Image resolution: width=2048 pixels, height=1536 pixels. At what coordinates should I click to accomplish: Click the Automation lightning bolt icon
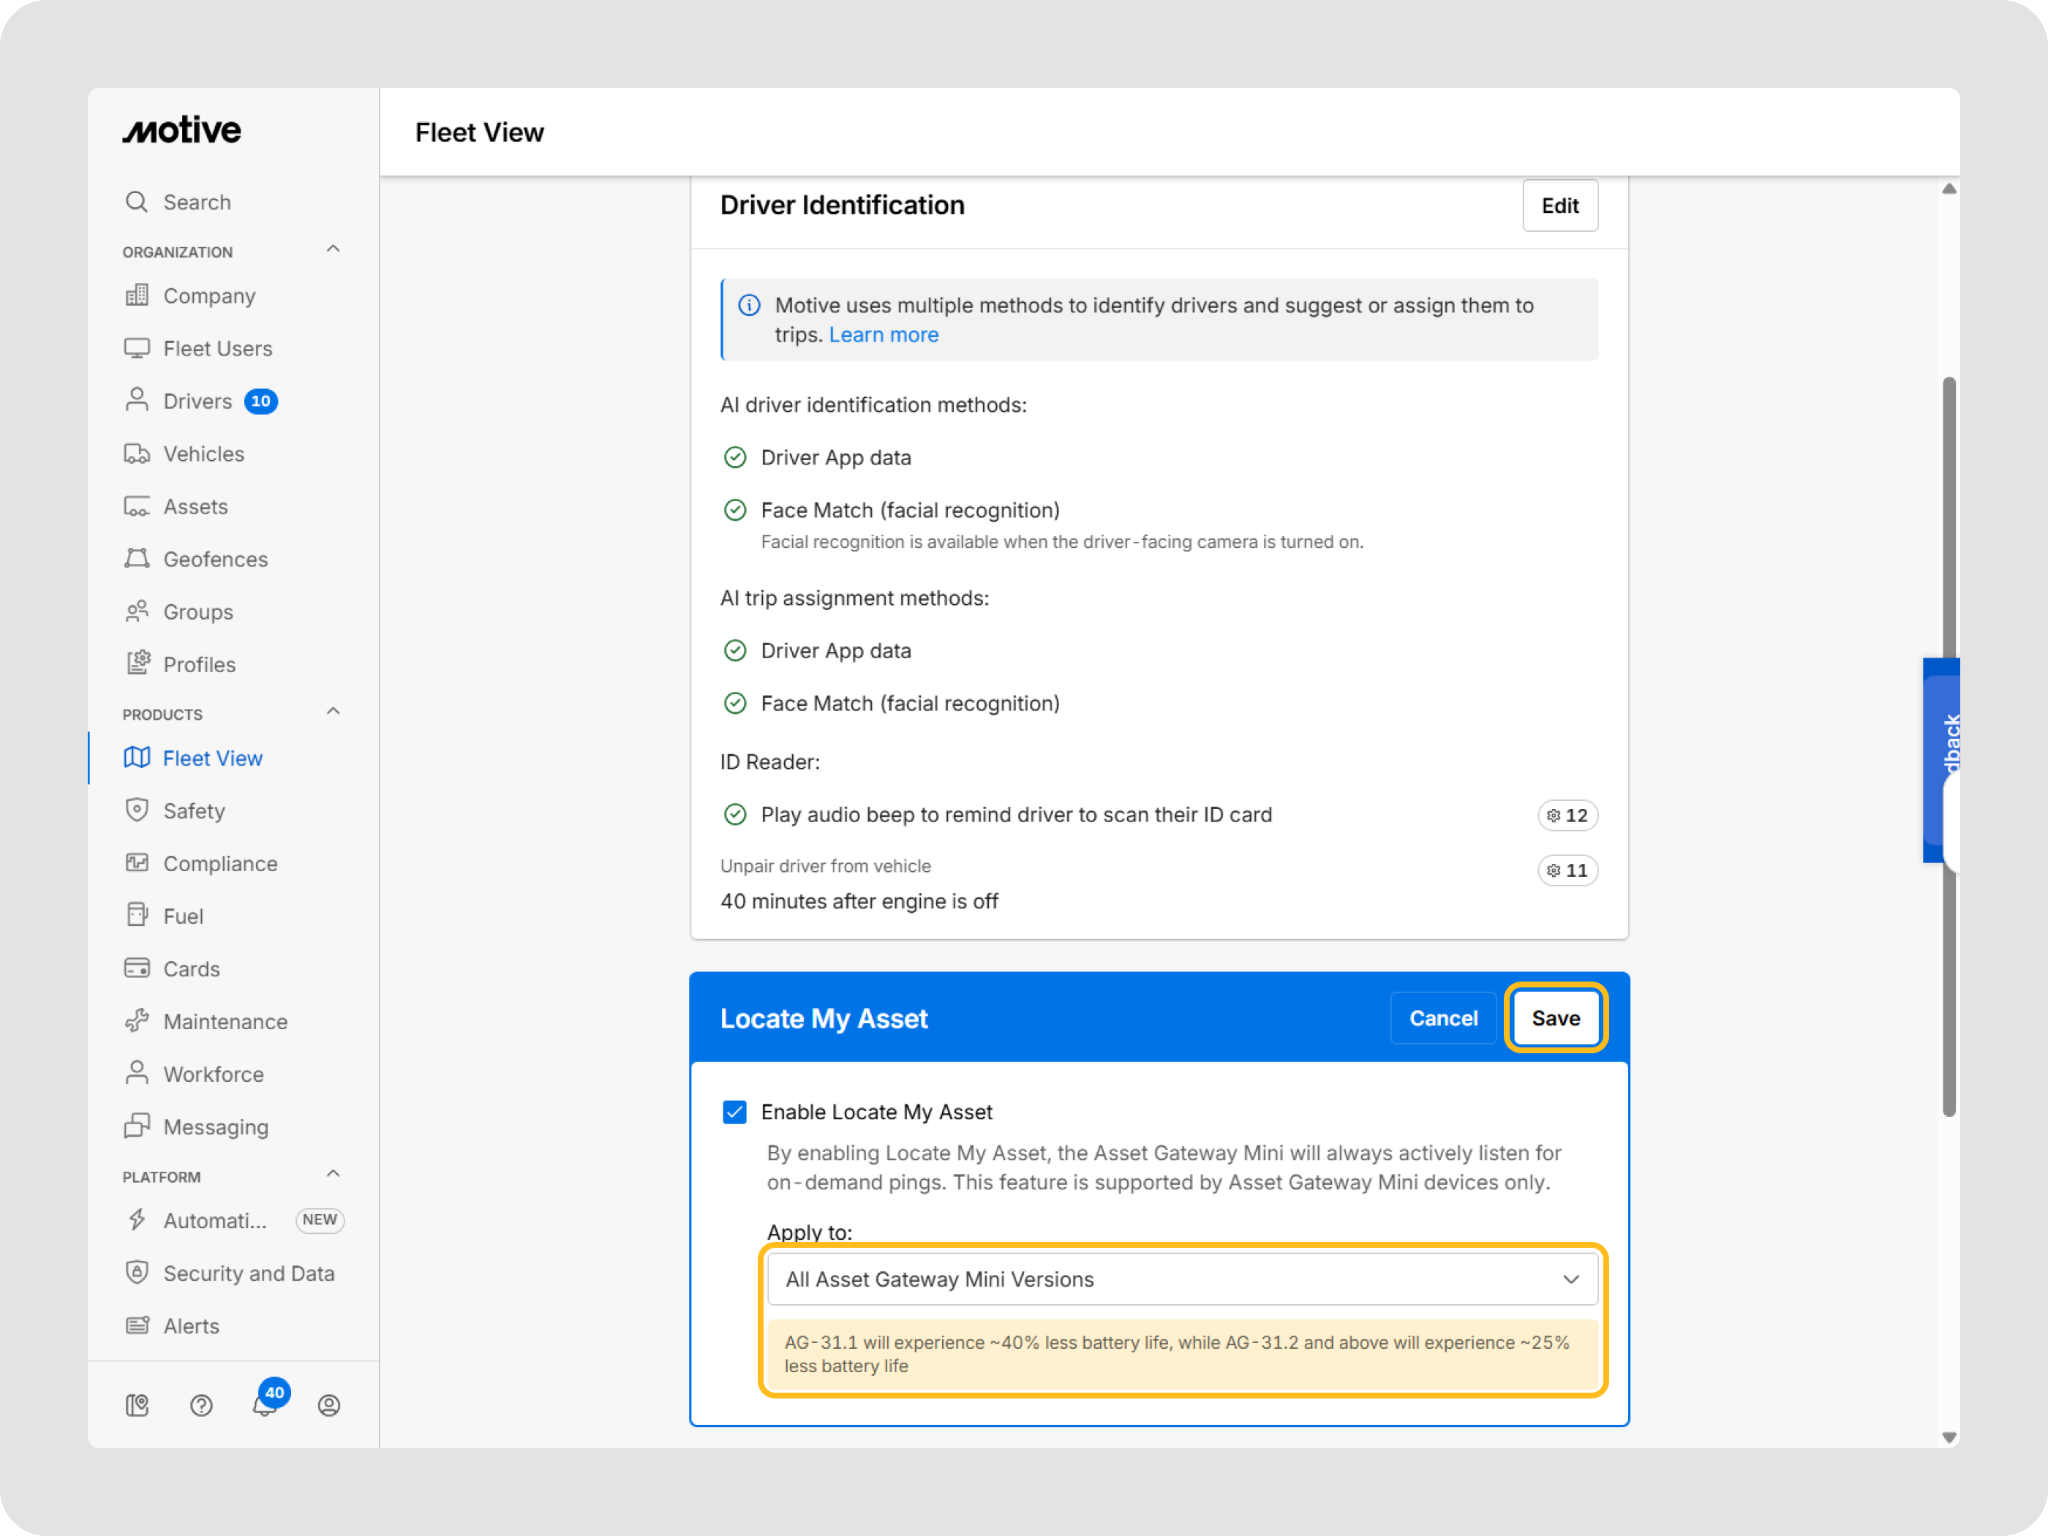137,1220
